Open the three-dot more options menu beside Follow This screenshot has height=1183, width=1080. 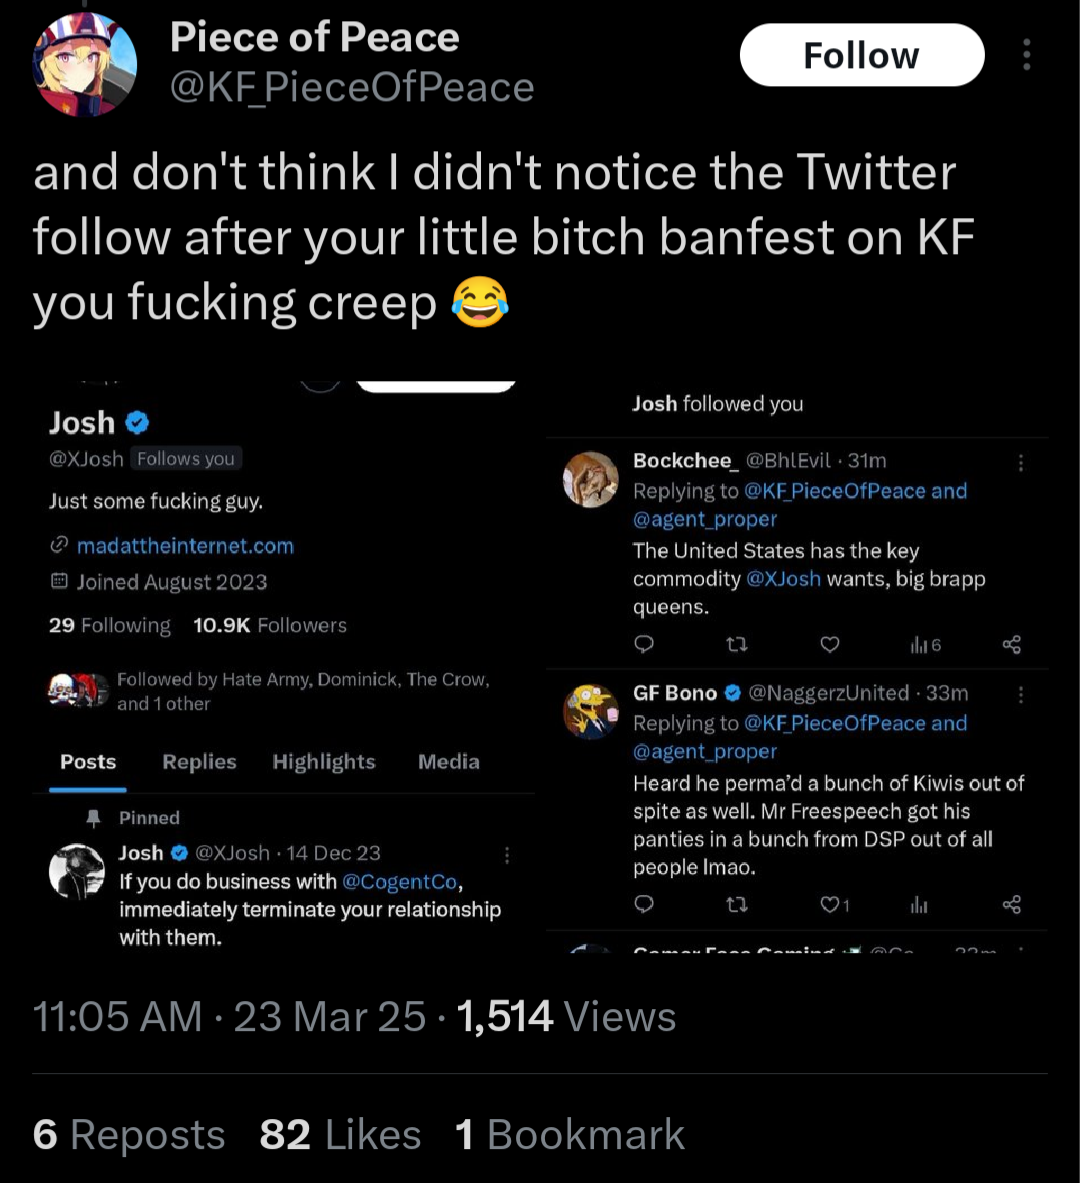[x=1026, y=55]
